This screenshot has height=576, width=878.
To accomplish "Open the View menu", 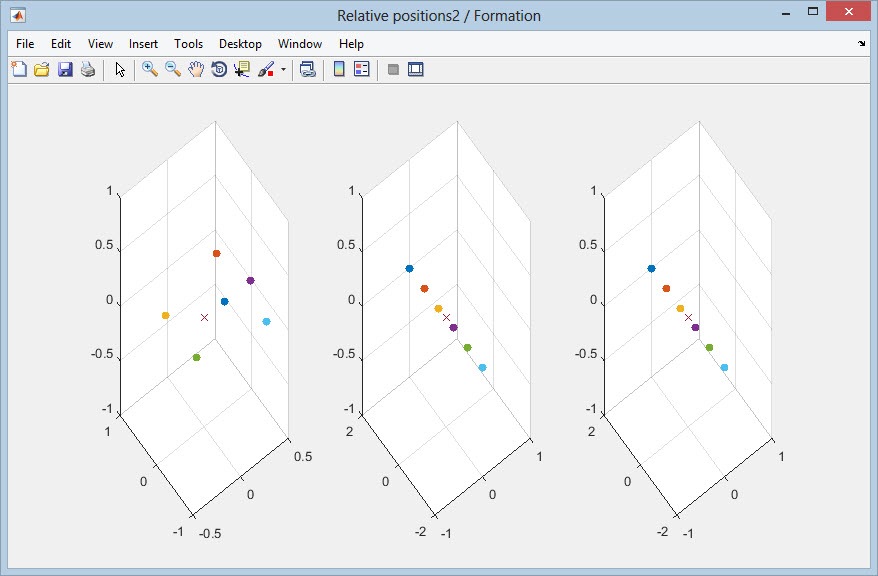I will point(100,44).
